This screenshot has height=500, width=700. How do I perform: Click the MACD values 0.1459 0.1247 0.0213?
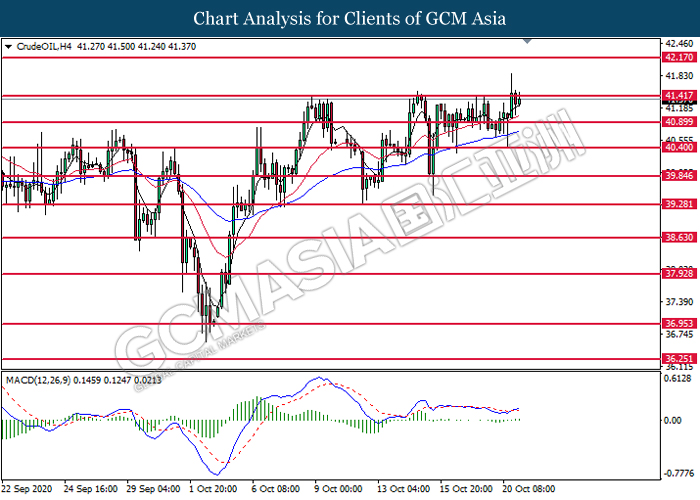[117, 380]
